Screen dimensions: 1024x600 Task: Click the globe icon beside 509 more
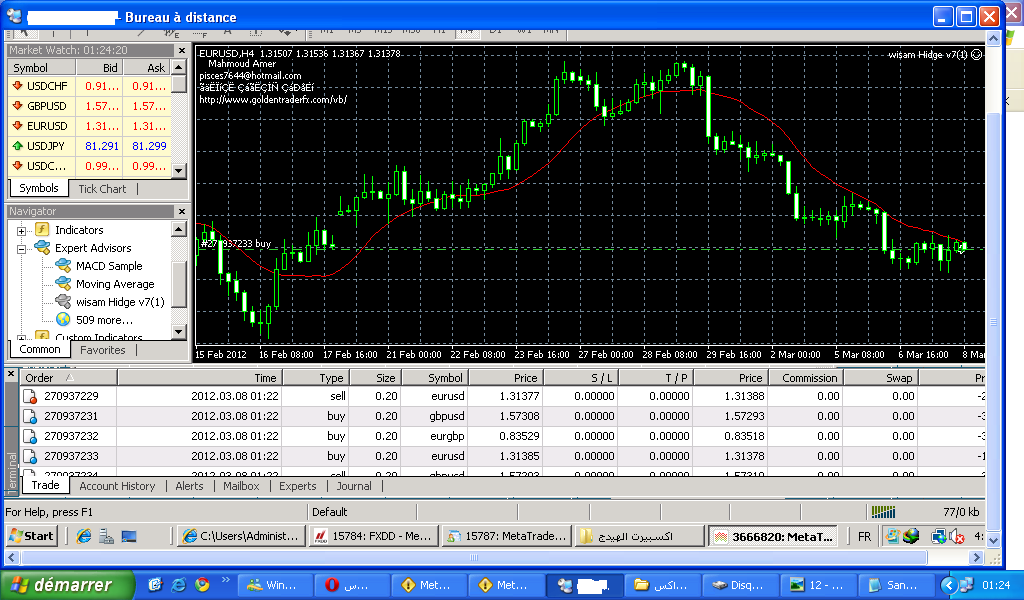63,319
